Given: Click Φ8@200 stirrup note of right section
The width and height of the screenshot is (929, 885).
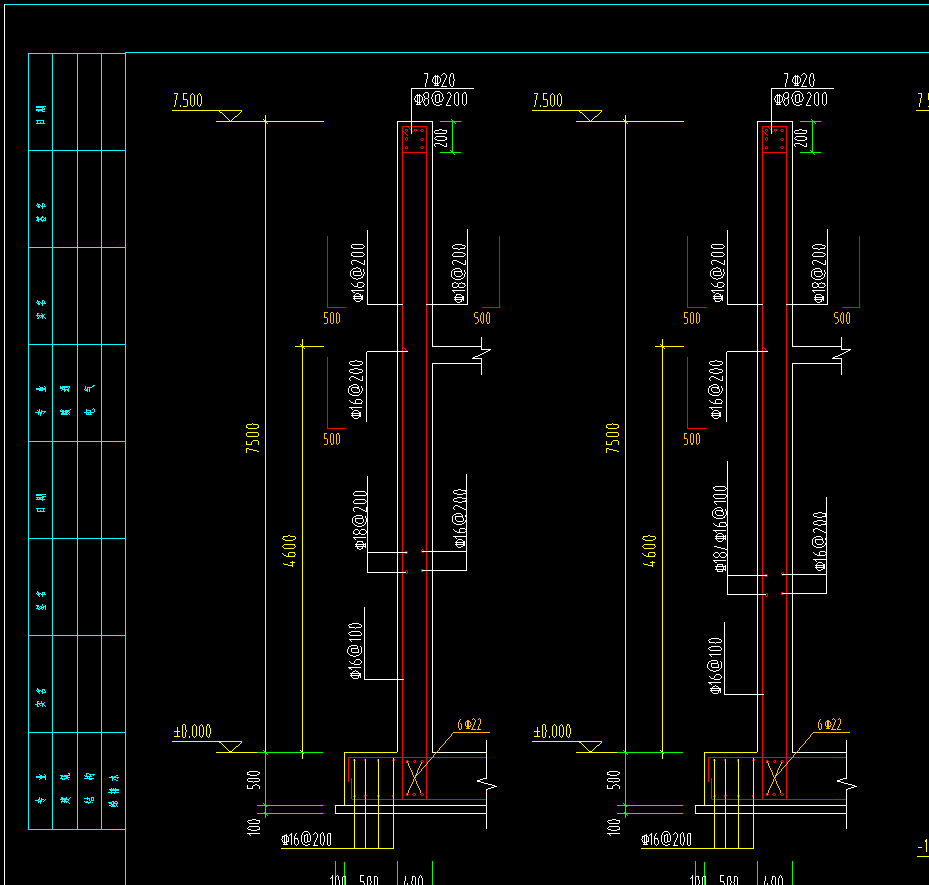Looking at the screenshot, I should pyautogui.click(x=801, y=99).
